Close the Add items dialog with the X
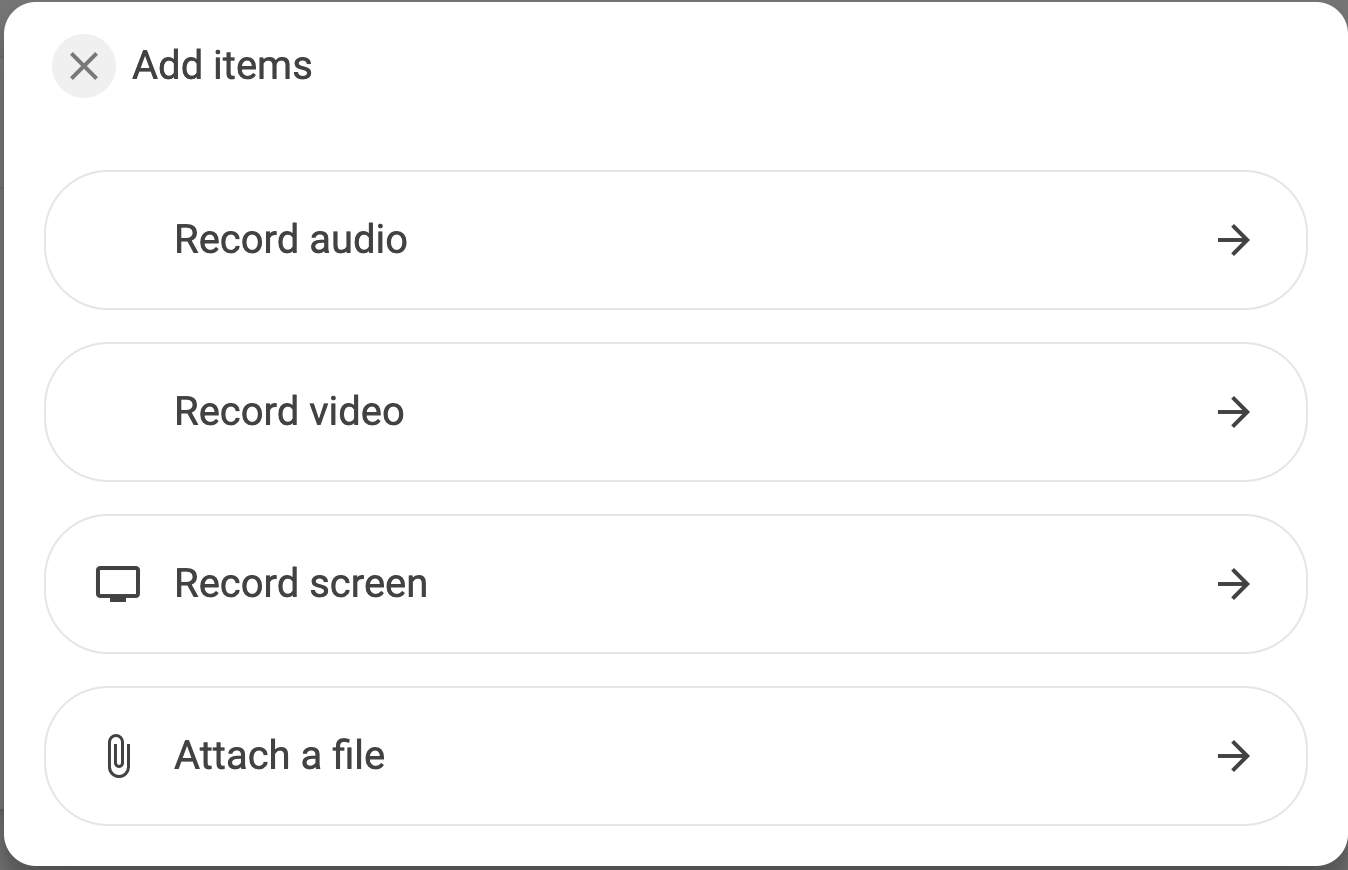This screenshot has width=1348, height=870. [x=84, y=66]
